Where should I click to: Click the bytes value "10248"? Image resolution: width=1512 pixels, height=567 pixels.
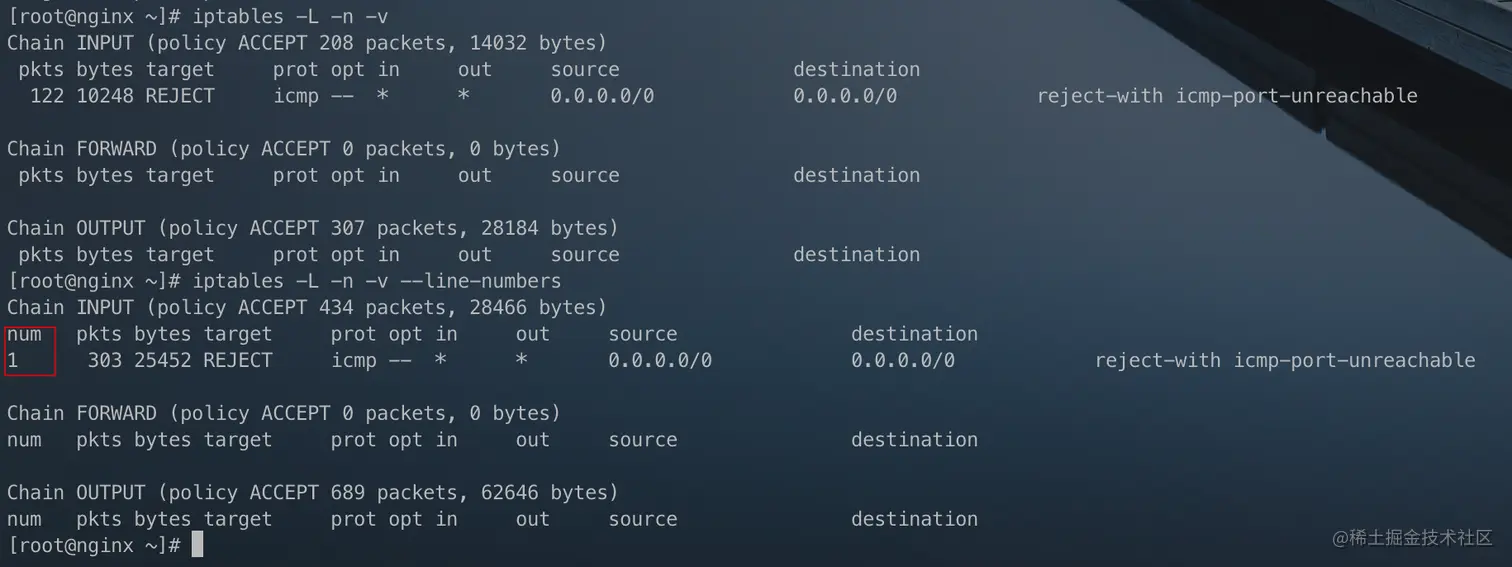click(105, 96)
